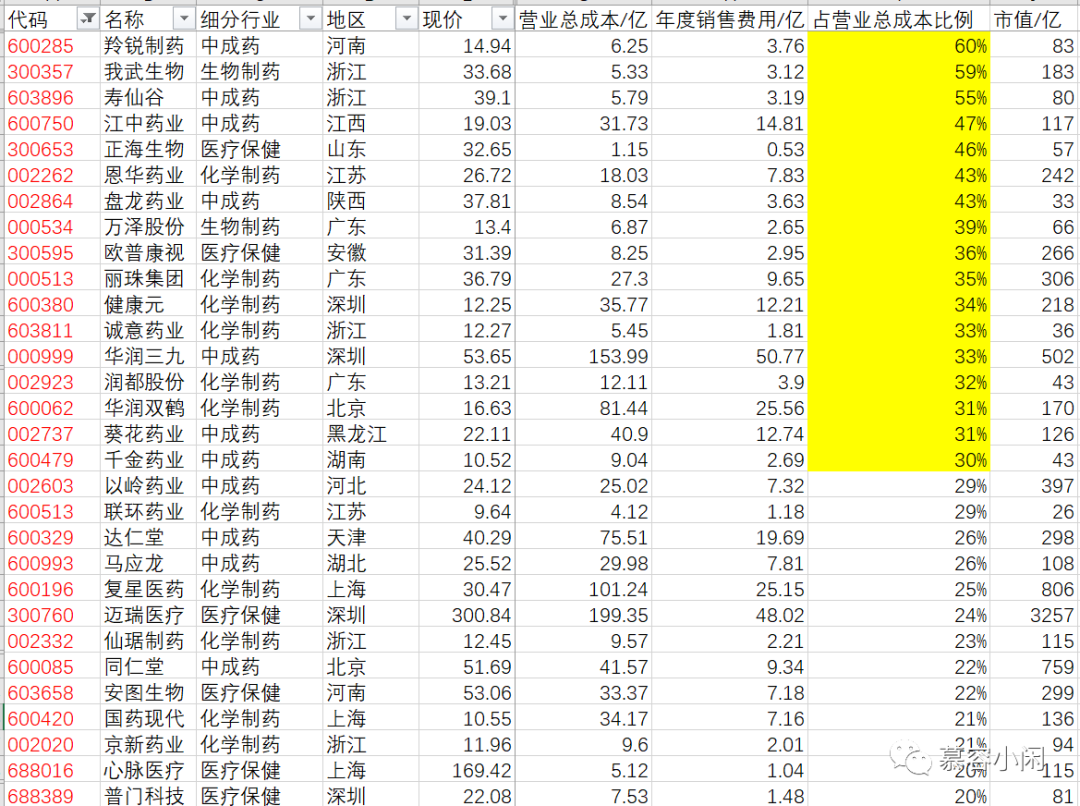Click the yellow 30% ratio cell
Image resolution: width=1080 pixels, height=806 pixels.
899,460
